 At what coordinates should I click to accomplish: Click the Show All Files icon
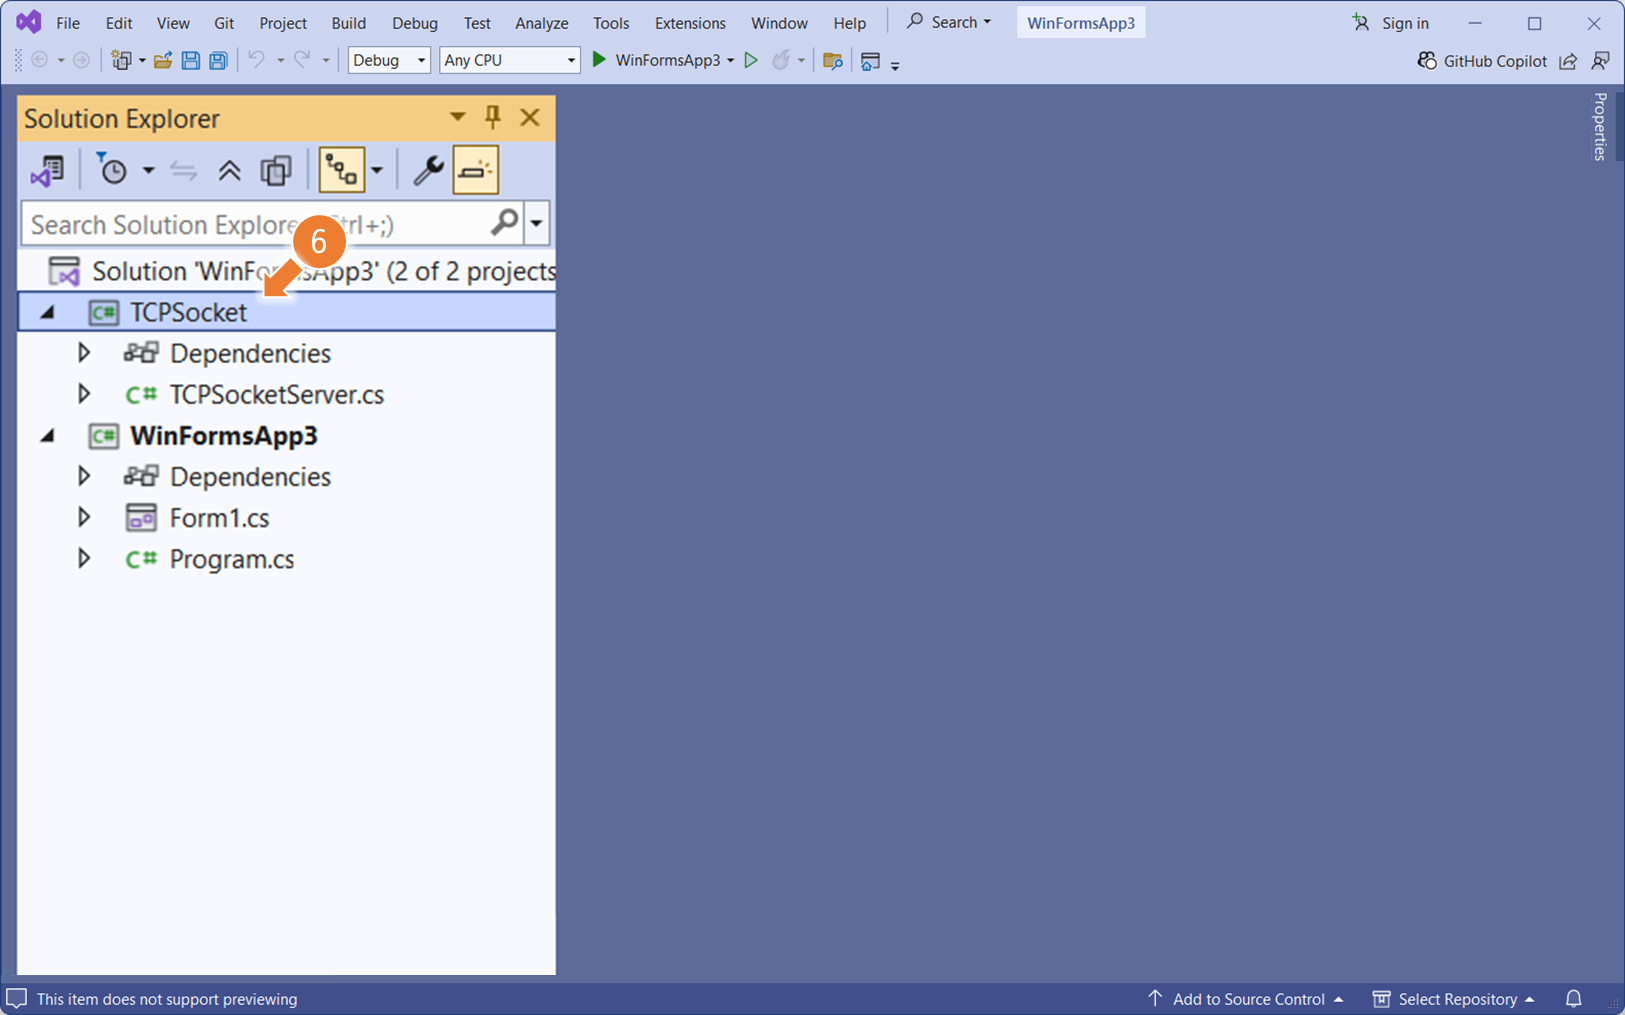(276, 171)
